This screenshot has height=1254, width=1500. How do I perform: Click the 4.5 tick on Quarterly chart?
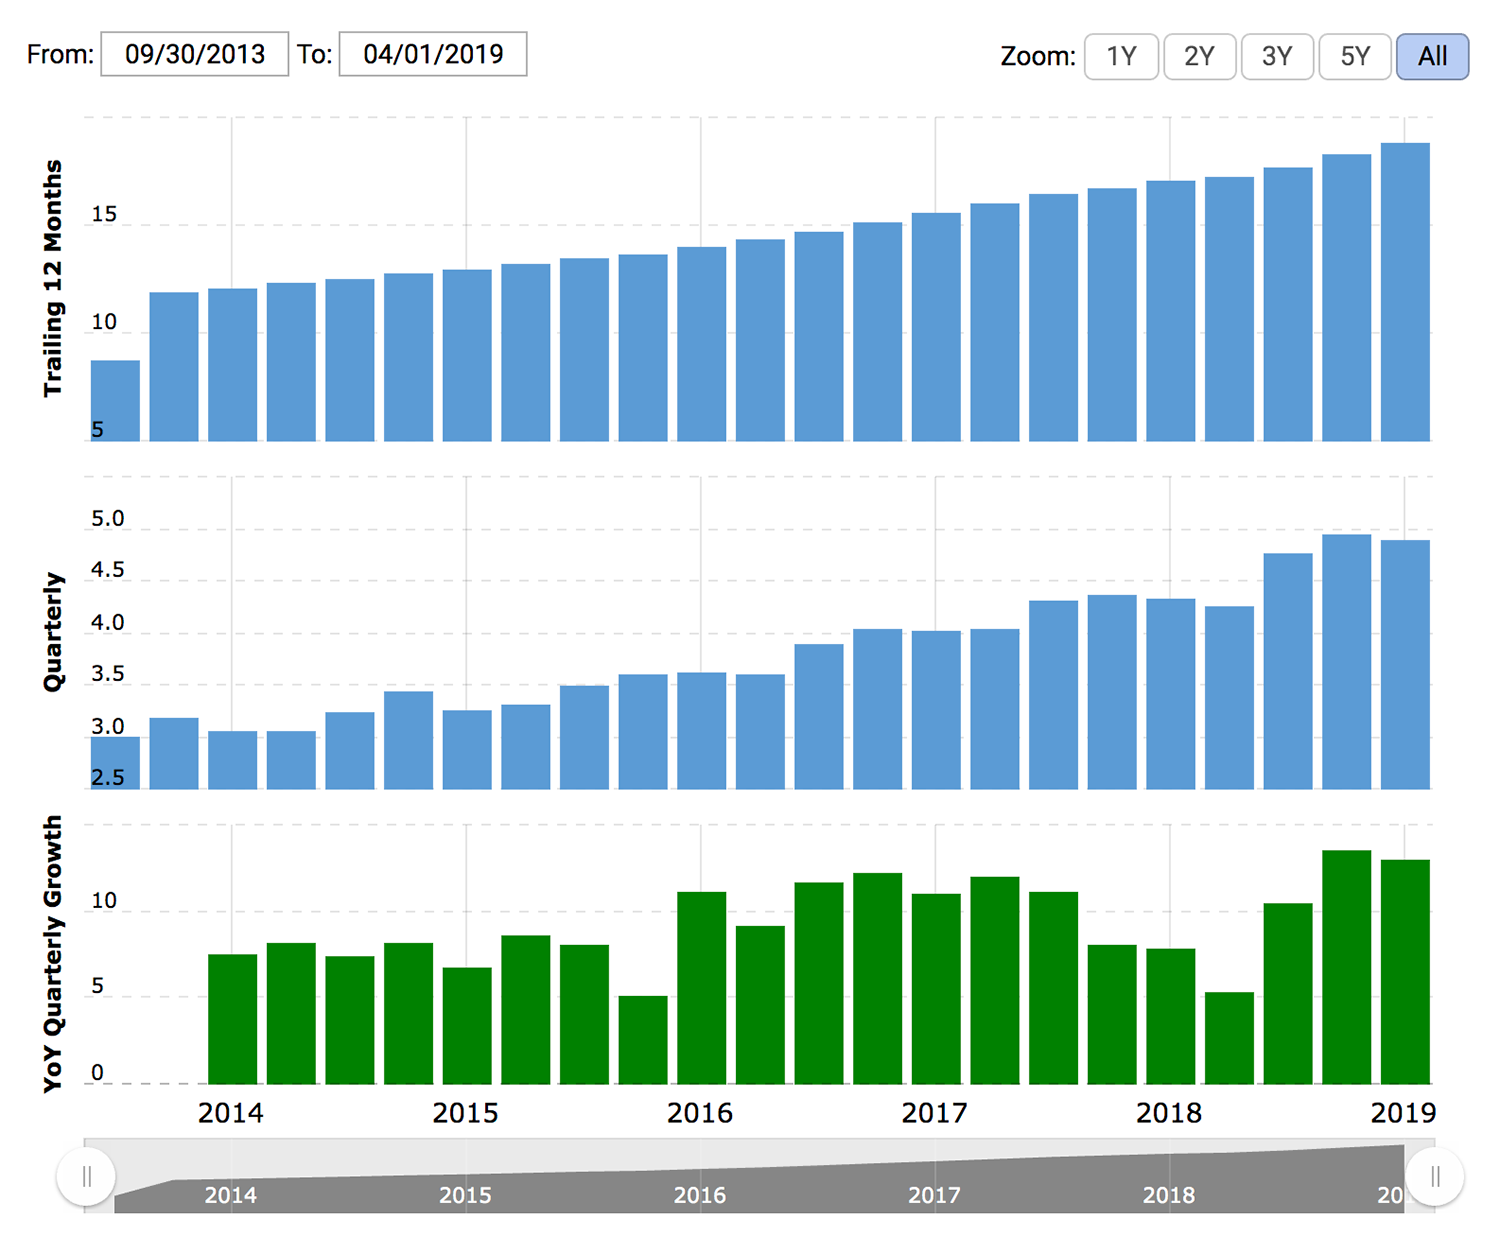coord(108,570)
